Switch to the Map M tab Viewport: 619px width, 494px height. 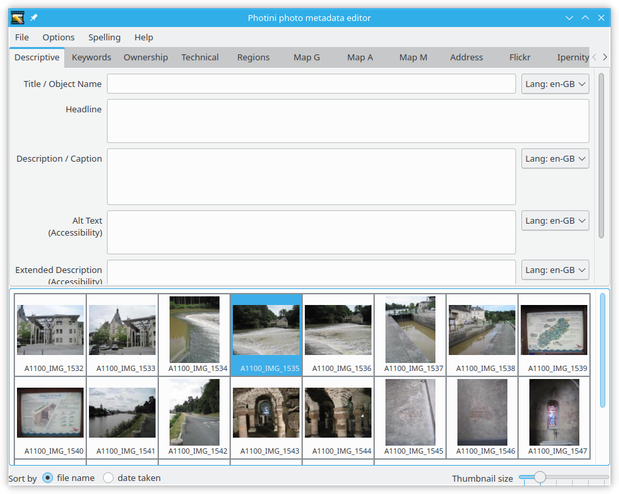tap(413, 58)
